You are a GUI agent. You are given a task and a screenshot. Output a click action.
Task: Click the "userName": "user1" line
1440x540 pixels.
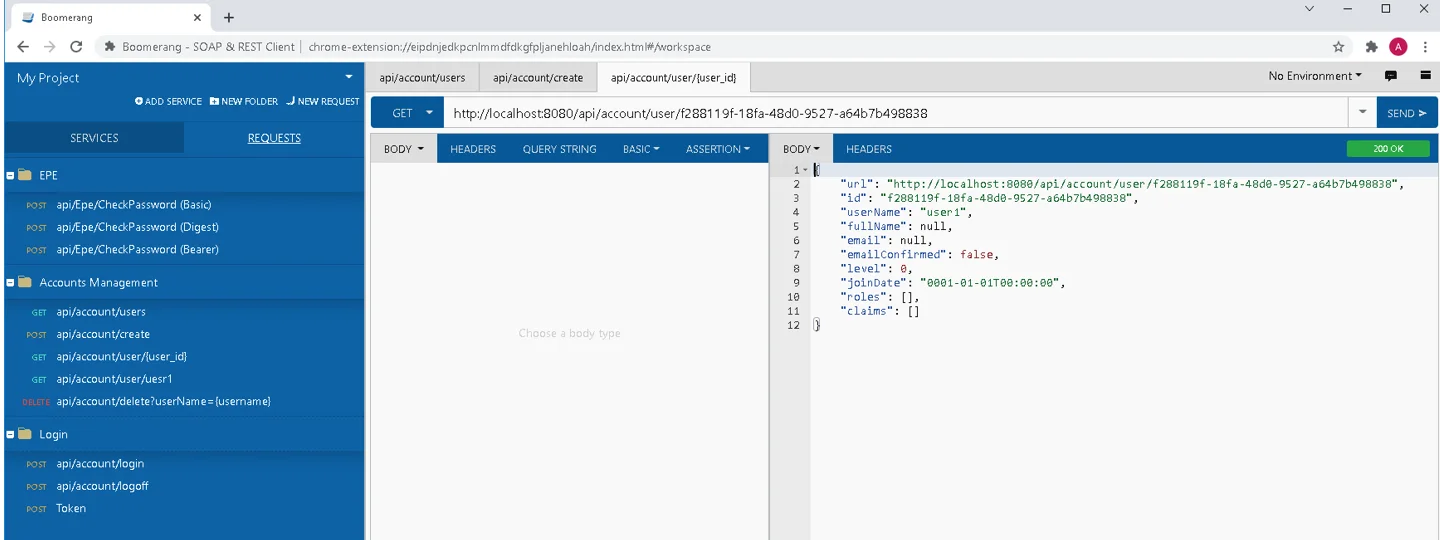906,212
